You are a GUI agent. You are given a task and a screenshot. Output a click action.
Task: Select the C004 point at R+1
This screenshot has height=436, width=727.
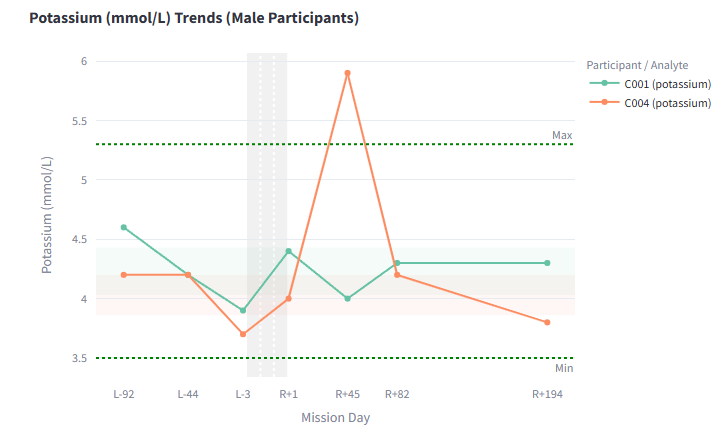[288, 298]
